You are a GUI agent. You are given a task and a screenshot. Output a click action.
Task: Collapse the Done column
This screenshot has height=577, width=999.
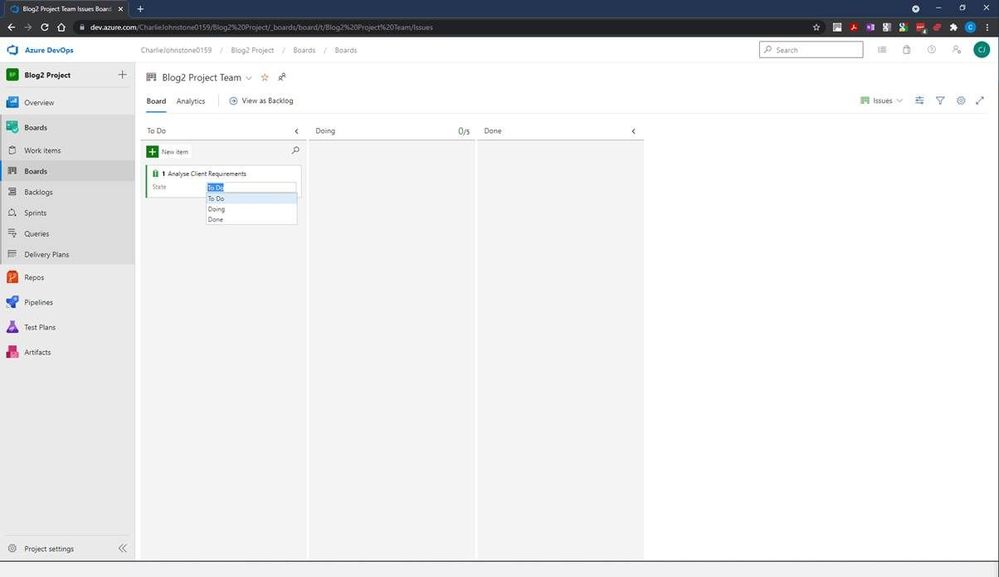point(633,131)
